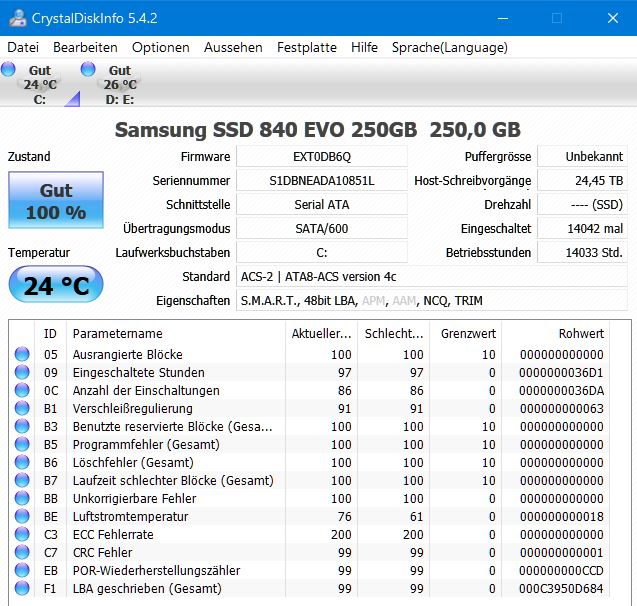Click status orb for Luftstromtemperatur row
This screenshot has width=637, height=606.
pos(22,516)
